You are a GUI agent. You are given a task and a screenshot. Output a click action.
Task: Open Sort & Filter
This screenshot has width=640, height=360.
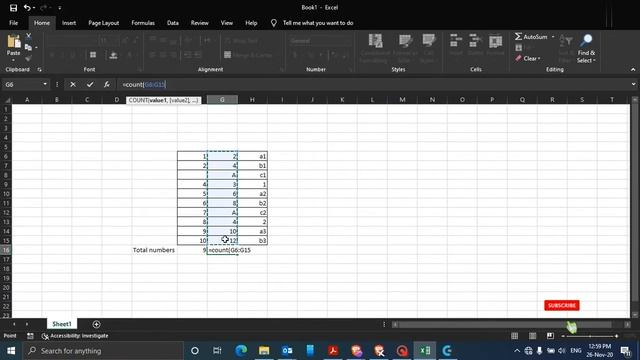pos(566,48)
